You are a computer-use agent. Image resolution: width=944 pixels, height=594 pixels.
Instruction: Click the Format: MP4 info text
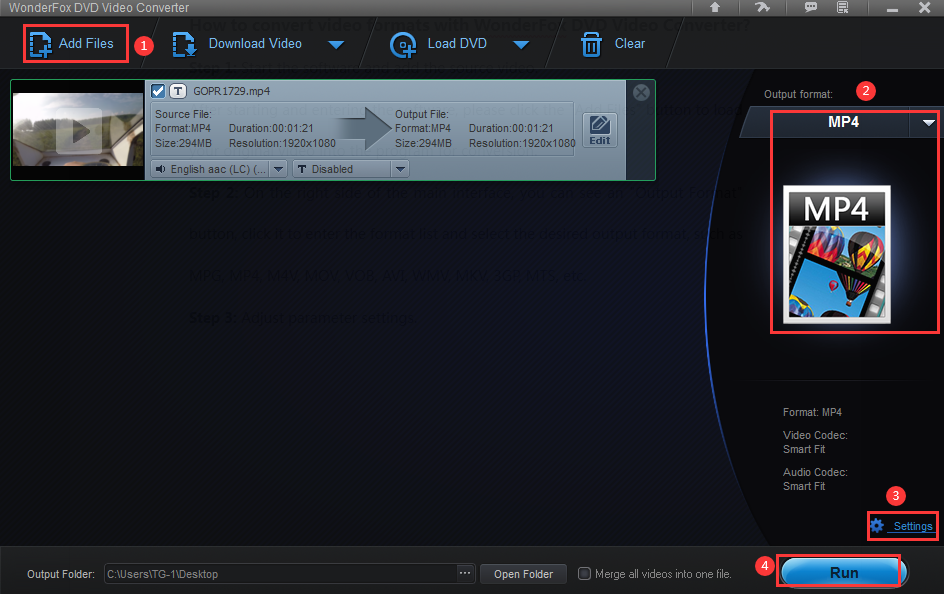coord(812,412)
